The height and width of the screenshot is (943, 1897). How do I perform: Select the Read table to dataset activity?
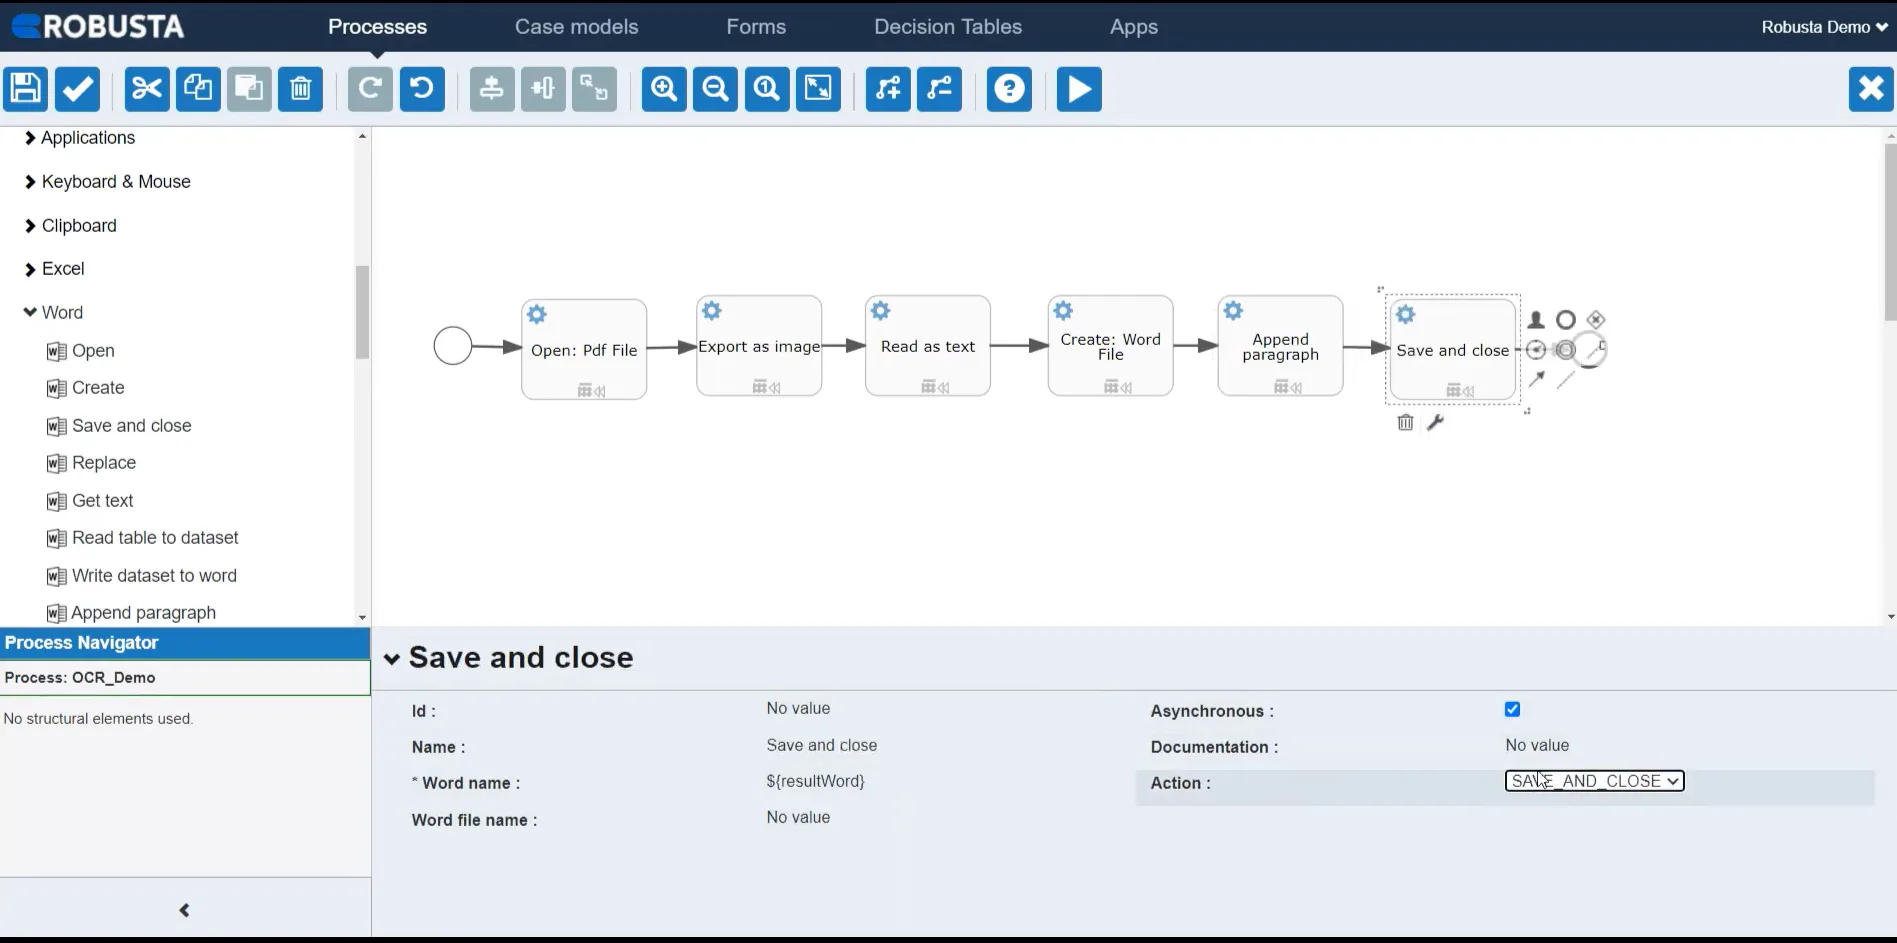point(142,538)
